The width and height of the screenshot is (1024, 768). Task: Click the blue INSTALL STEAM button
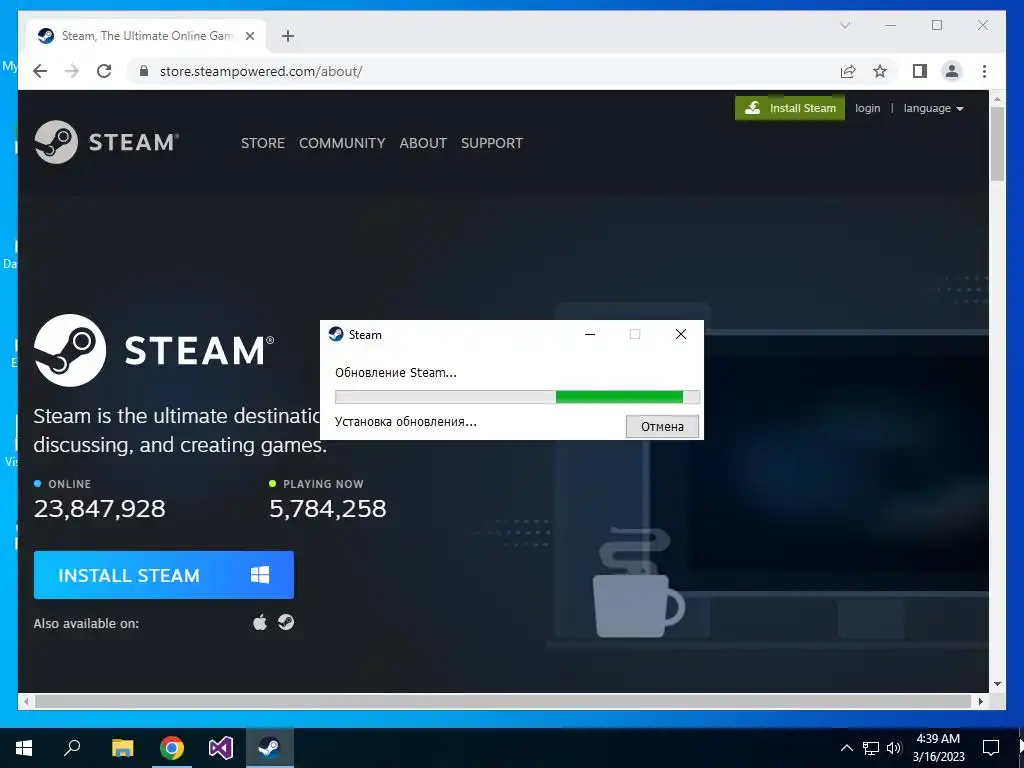(164, 575)
